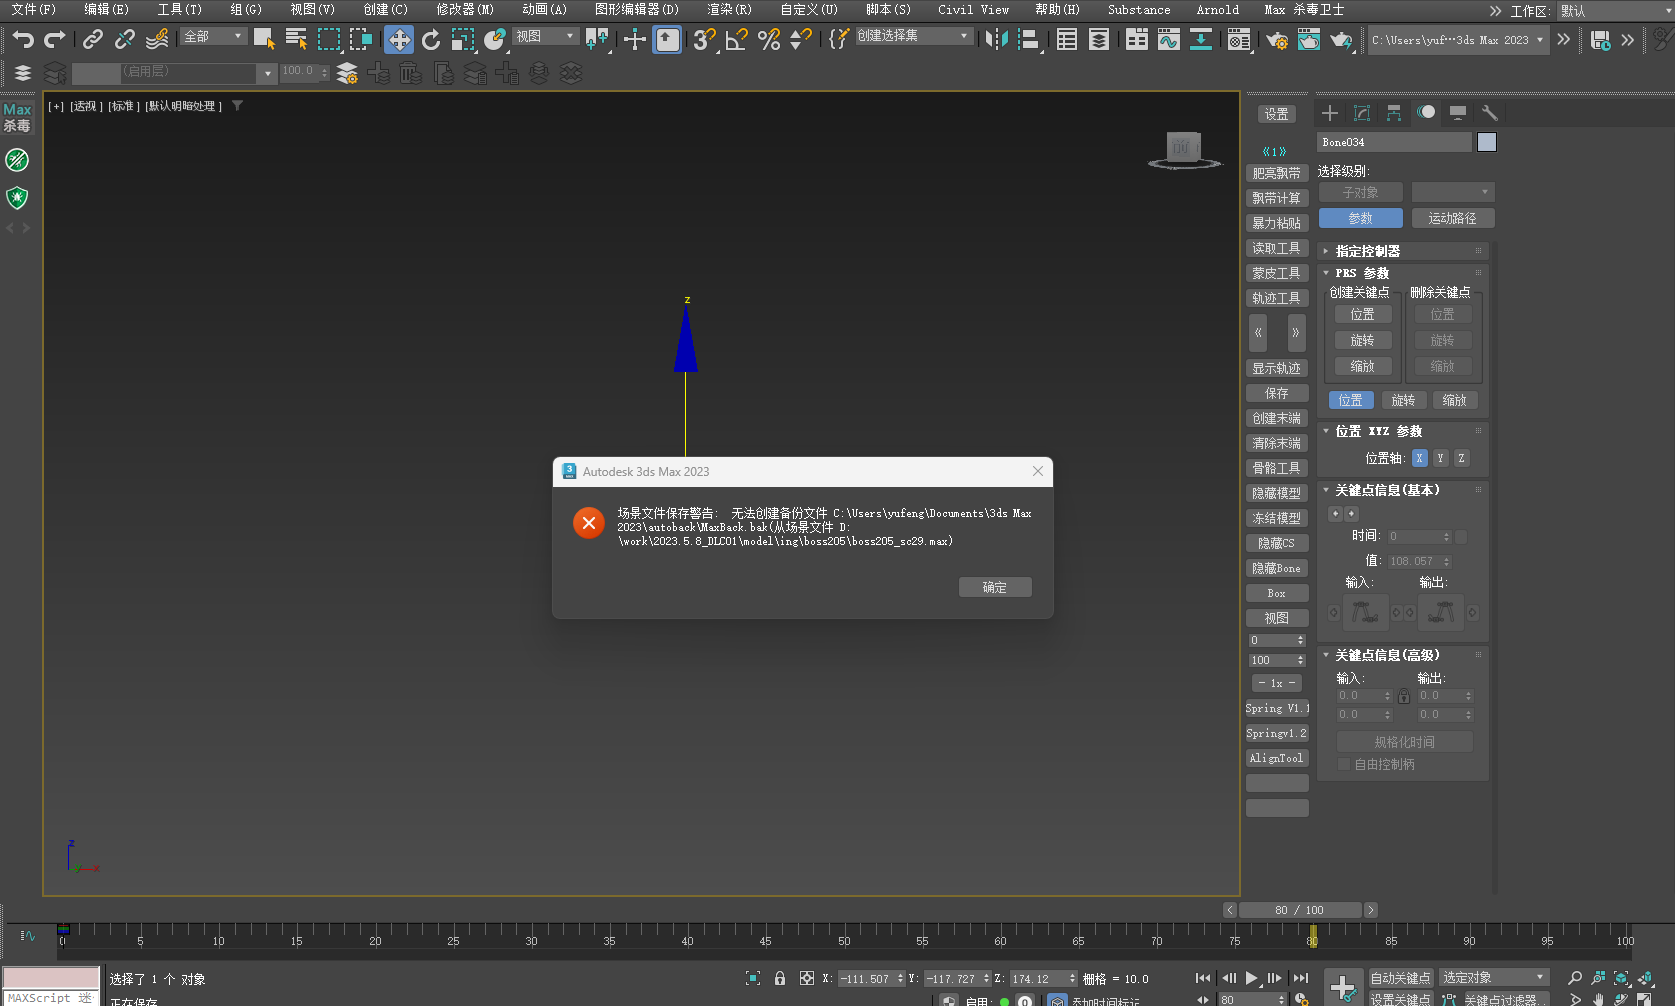Click the ViewCube in the viewport

(x=1184, y=149)
